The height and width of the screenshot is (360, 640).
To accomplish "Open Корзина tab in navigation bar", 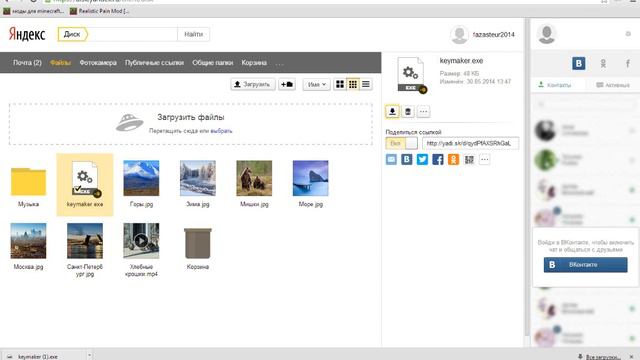I will [254, 63].
